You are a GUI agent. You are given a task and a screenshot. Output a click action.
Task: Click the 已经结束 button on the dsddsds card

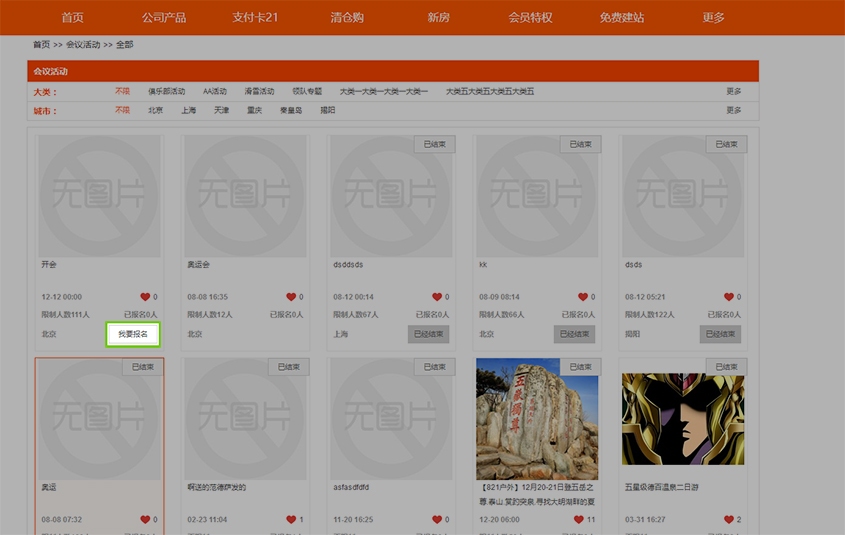click(428, 334)
